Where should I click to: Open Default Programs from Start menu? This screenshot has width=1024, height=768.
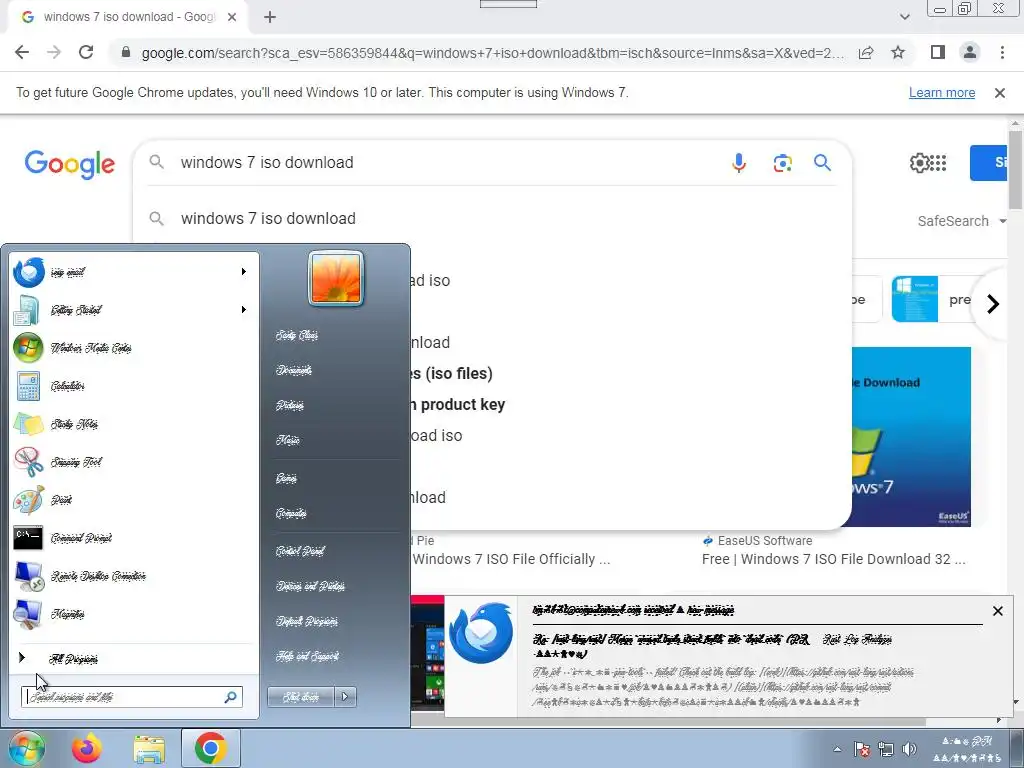(x=307, y=621)
